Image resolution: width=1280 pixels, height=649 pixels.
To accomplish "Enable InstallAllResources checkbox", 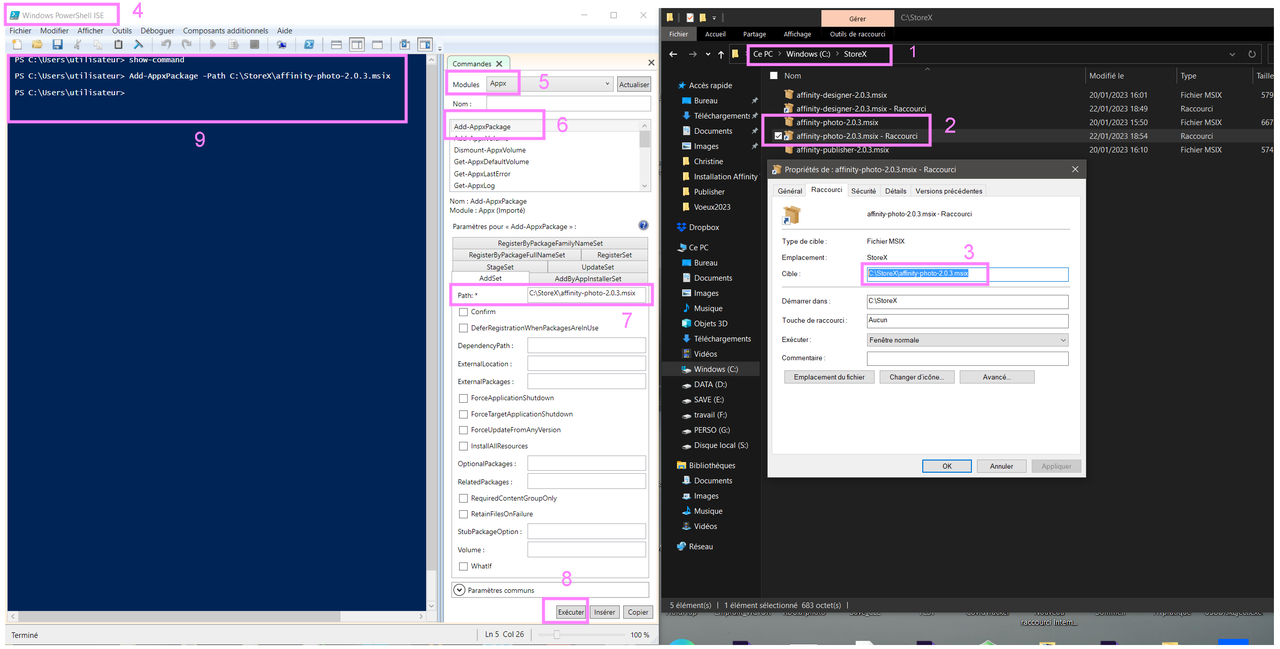I will pyautogui.click(x=464, y=446).
